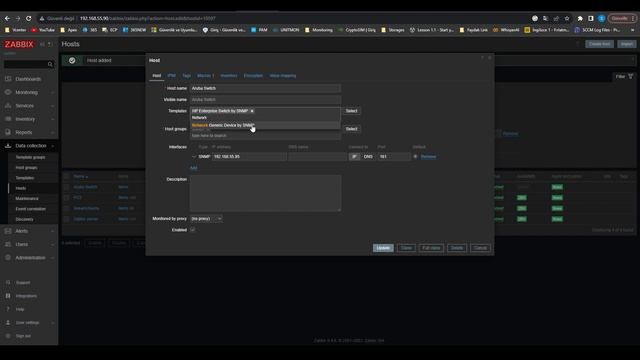640x360 pixels.
Task: Click the Help question mark icon
Action: click(x=8, y=309)
